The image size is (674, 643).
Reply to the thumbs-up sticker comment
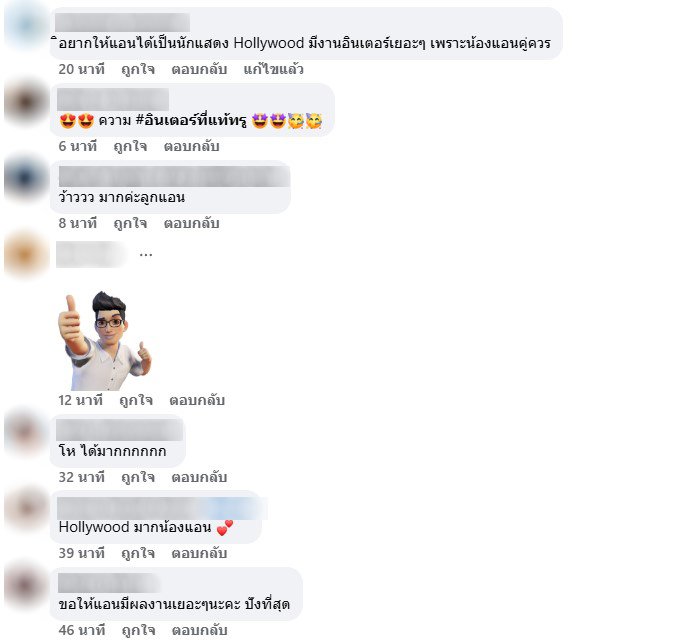coord(197,401)
